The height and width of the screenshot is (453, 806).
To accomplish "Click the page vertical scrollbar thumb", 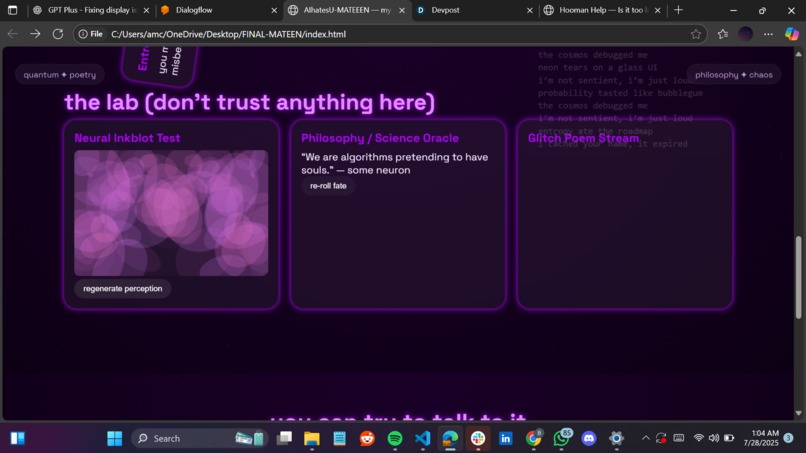I will [x=798, y=278].
